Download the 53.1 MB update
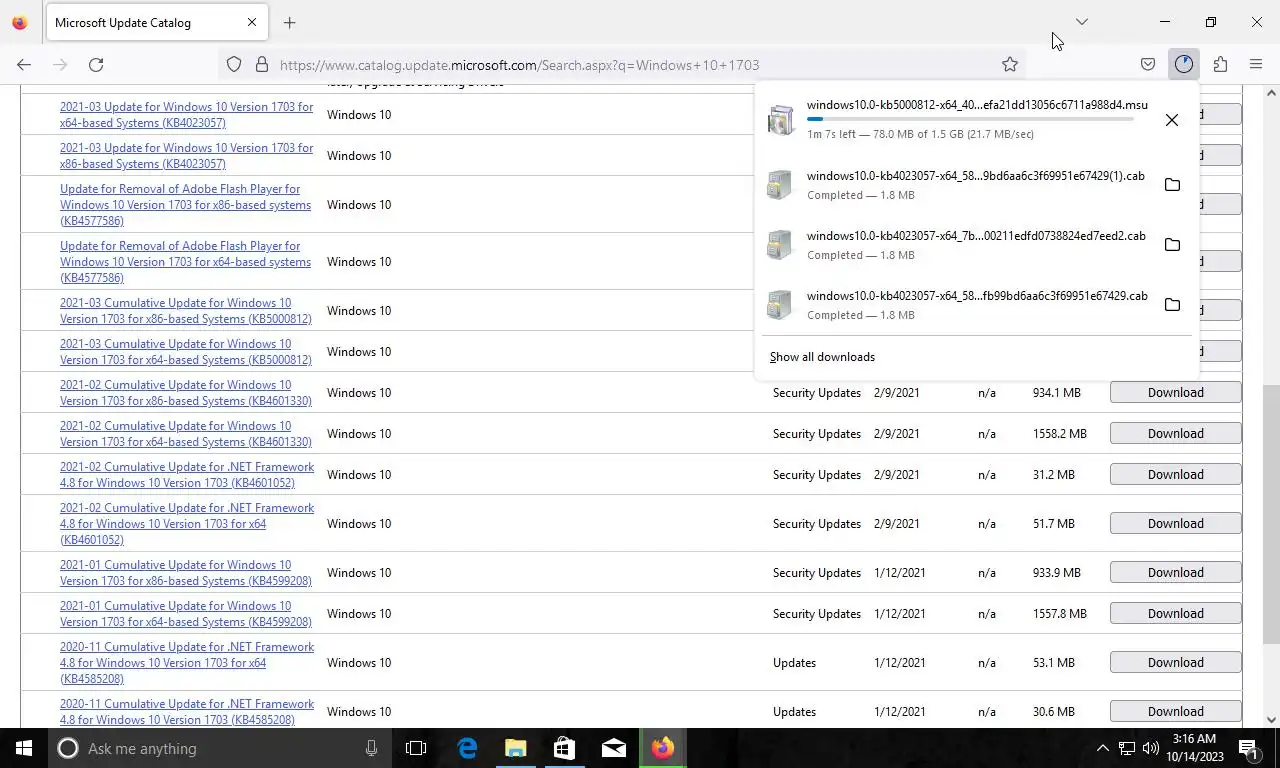 [1175, 662]
